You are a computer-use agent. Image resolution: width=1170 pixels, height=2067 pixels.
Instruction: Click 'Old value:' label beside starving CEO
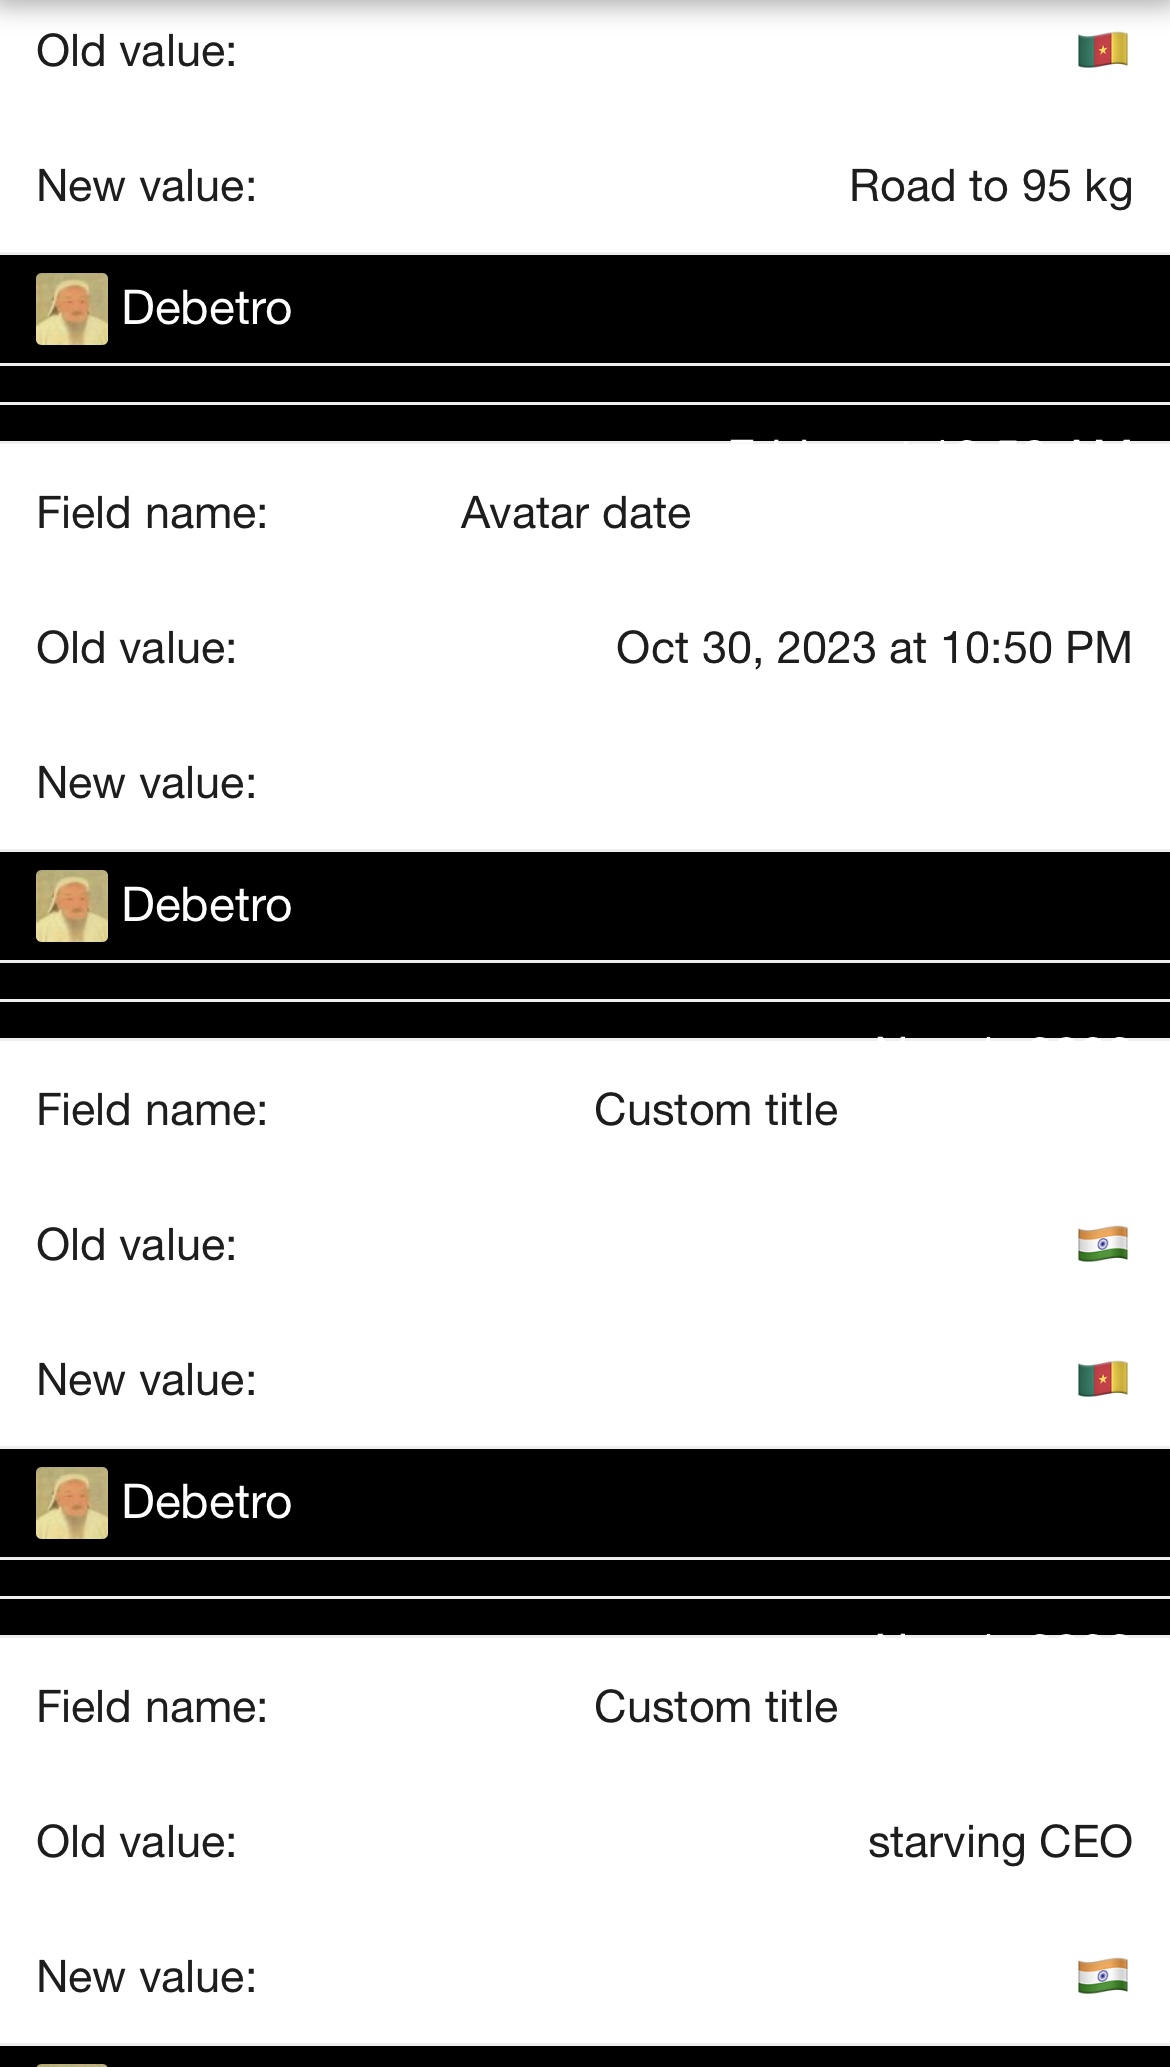pyautogui.click(x=137, y=1842)
